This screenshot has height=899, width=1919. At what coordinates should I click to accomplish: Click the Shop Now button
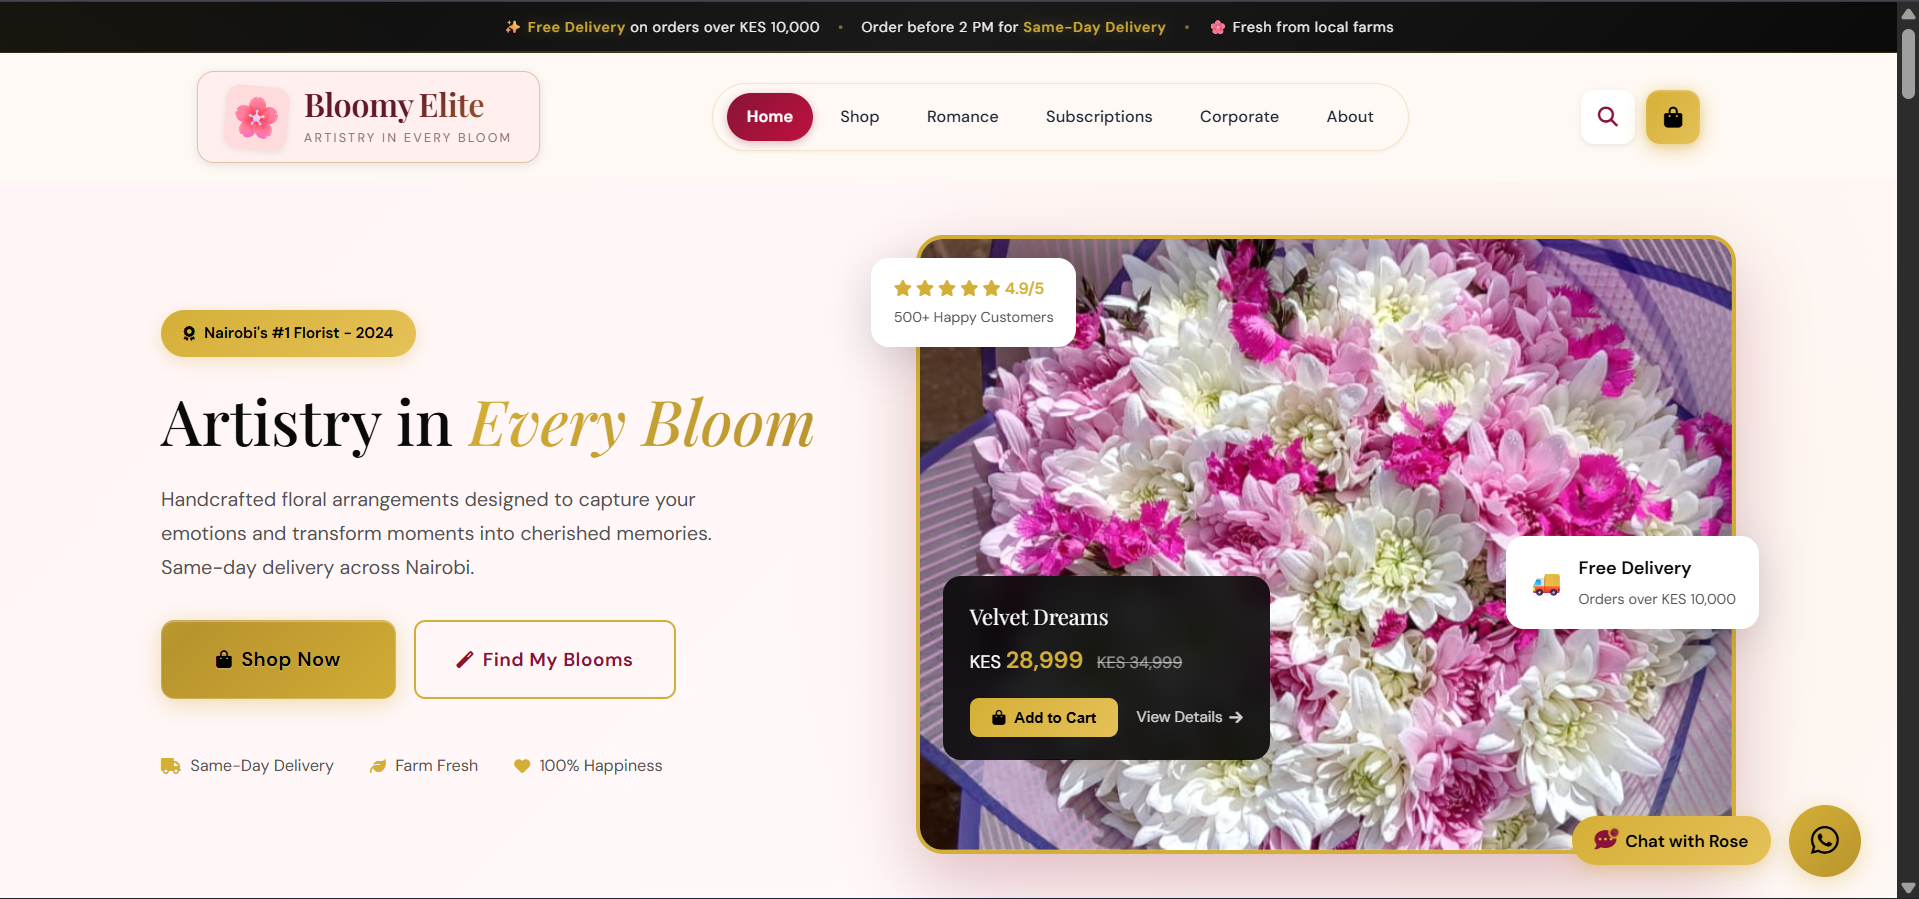[278, 659]
